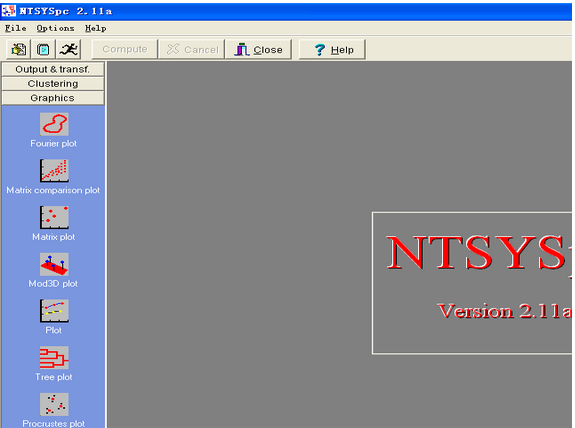Viewport: 575px width, 428px height.
Task: Click the Cancel button
Action: click(192, 49)
